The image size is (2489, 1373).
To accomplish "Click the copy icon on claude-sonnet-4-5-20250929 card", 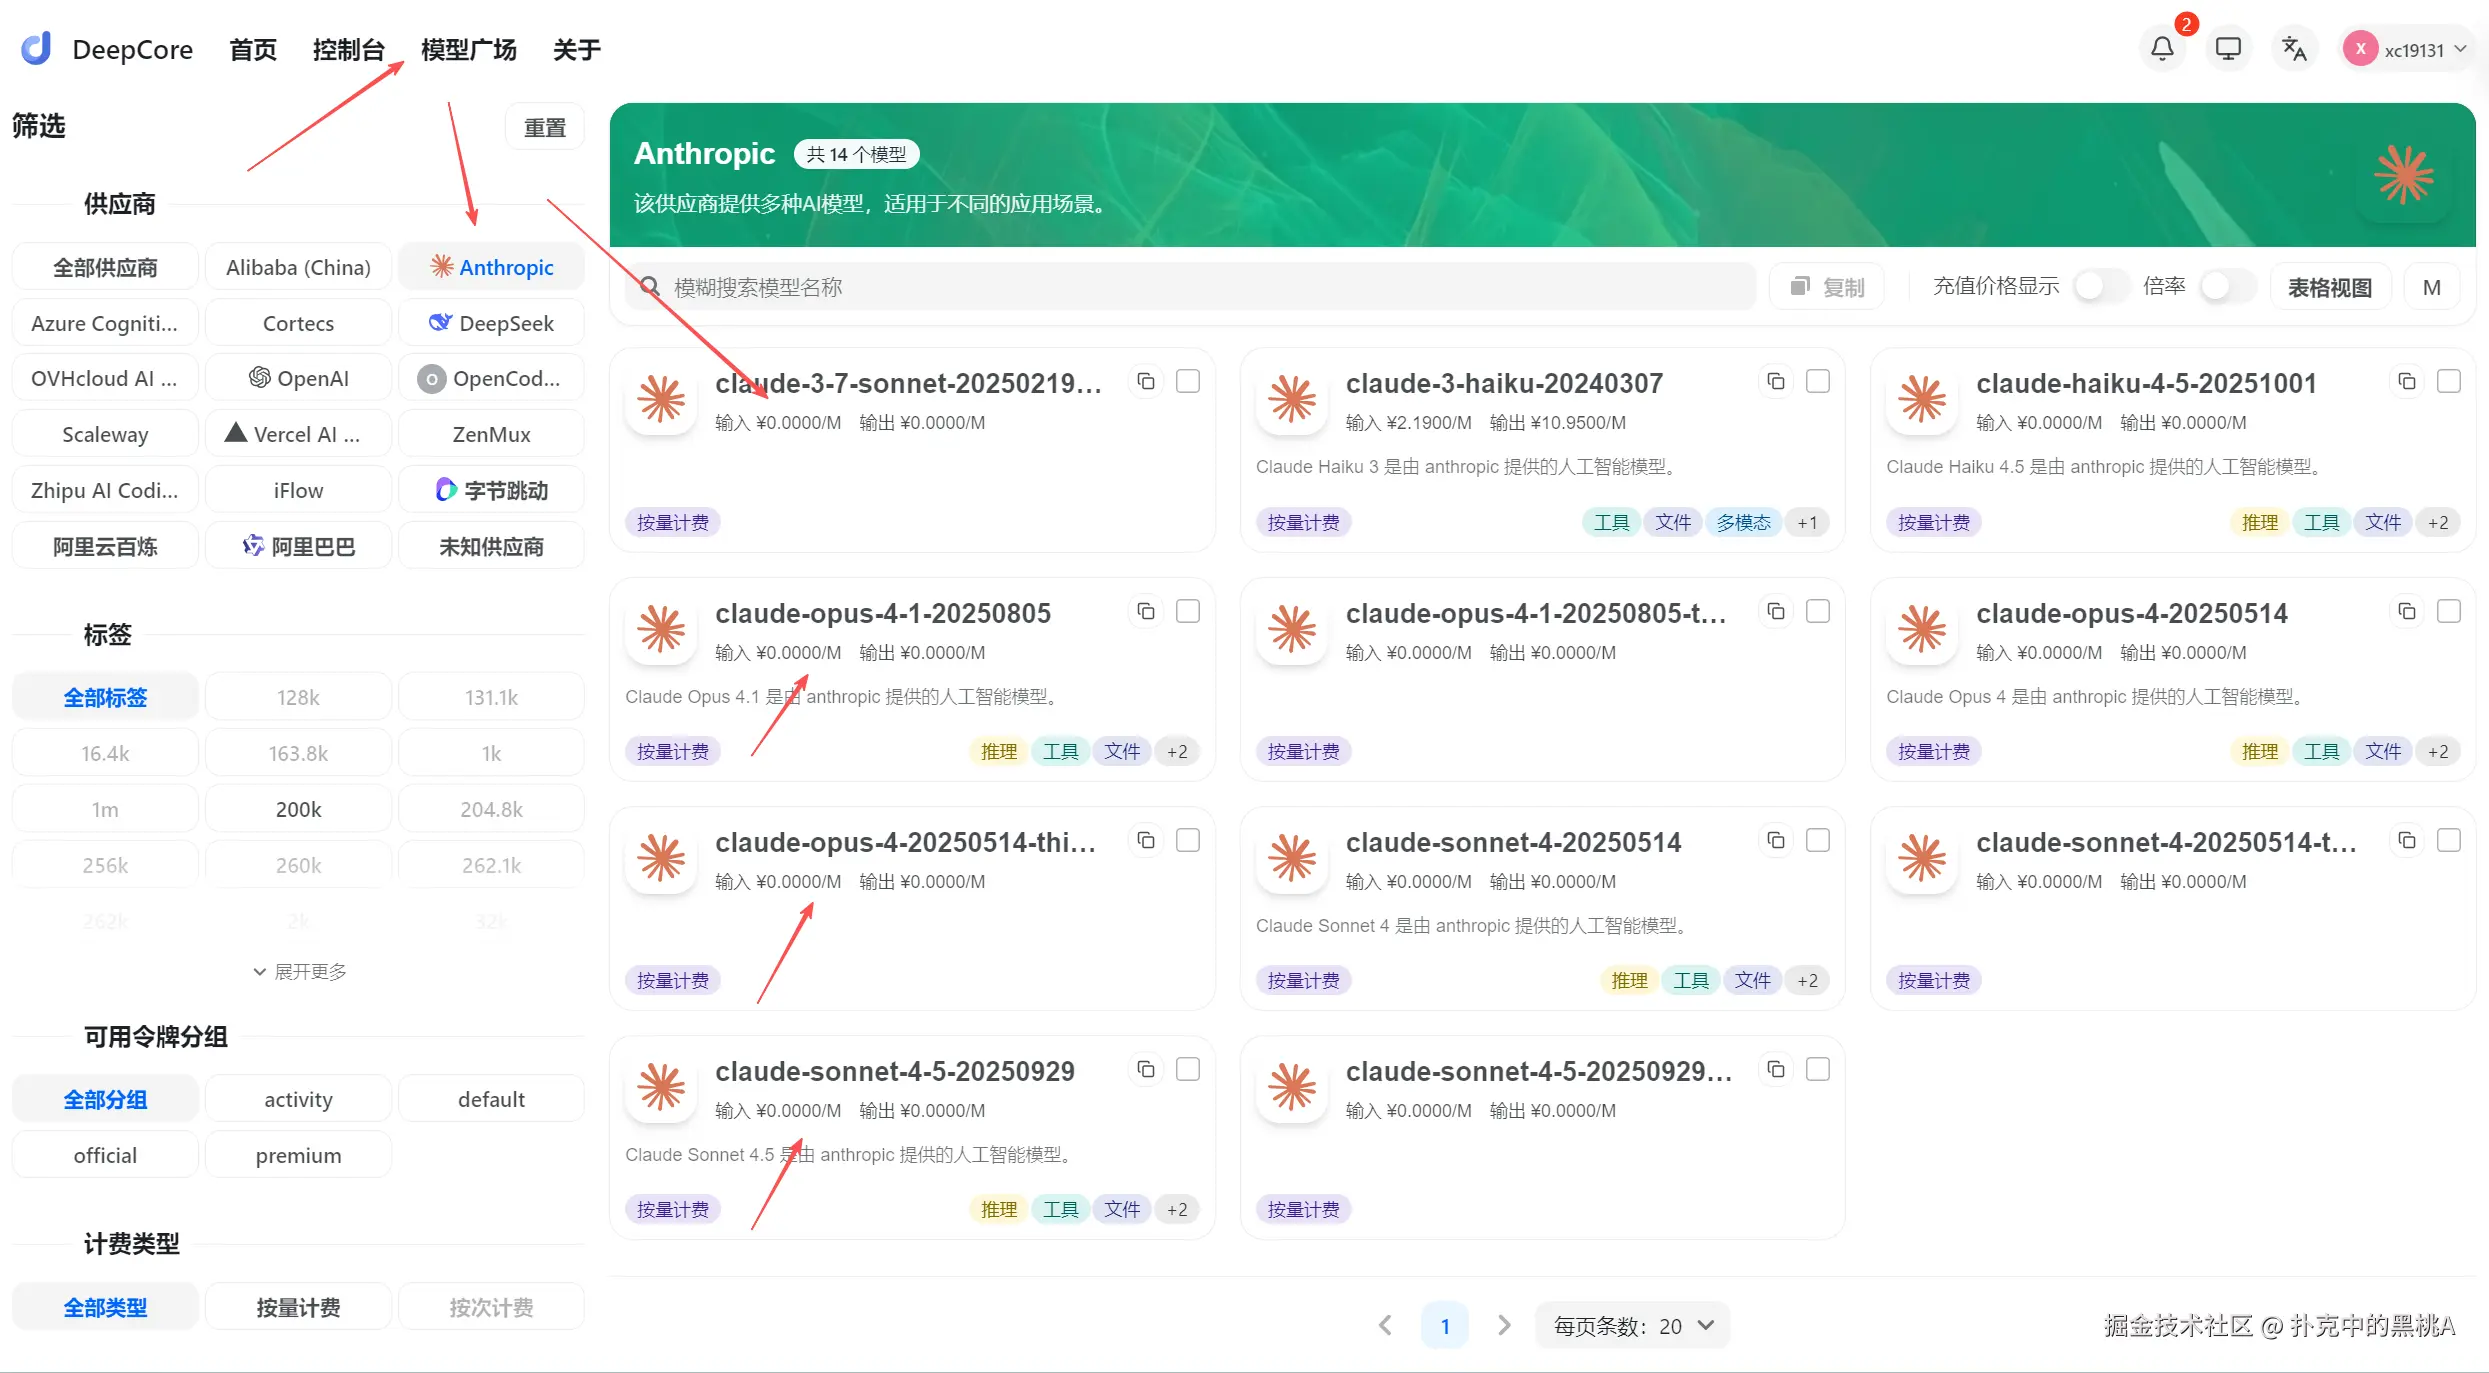I will [x=1146, y=1070].
